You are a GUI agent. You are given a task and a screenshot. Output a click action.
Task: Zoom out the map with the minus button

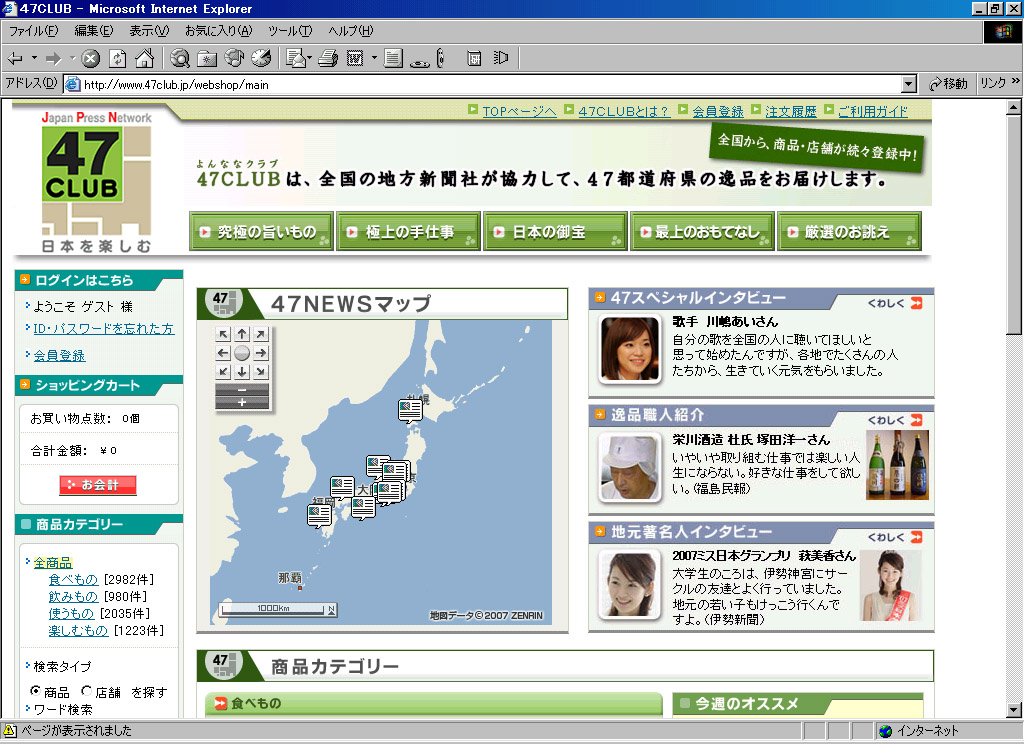(242, 390)
